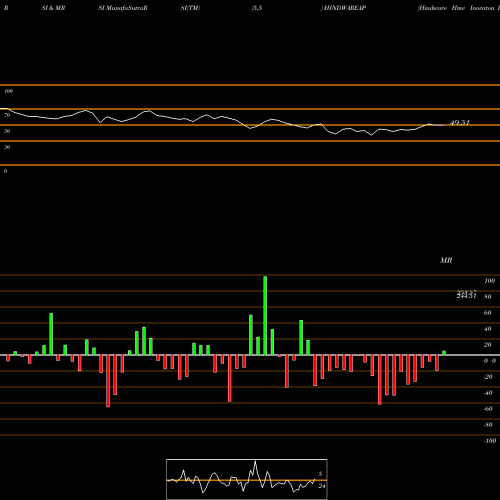The width and height of the screenshot is (500, 500).
Task: Click the 80 label on the MR axis
Action: click(488, 297)
